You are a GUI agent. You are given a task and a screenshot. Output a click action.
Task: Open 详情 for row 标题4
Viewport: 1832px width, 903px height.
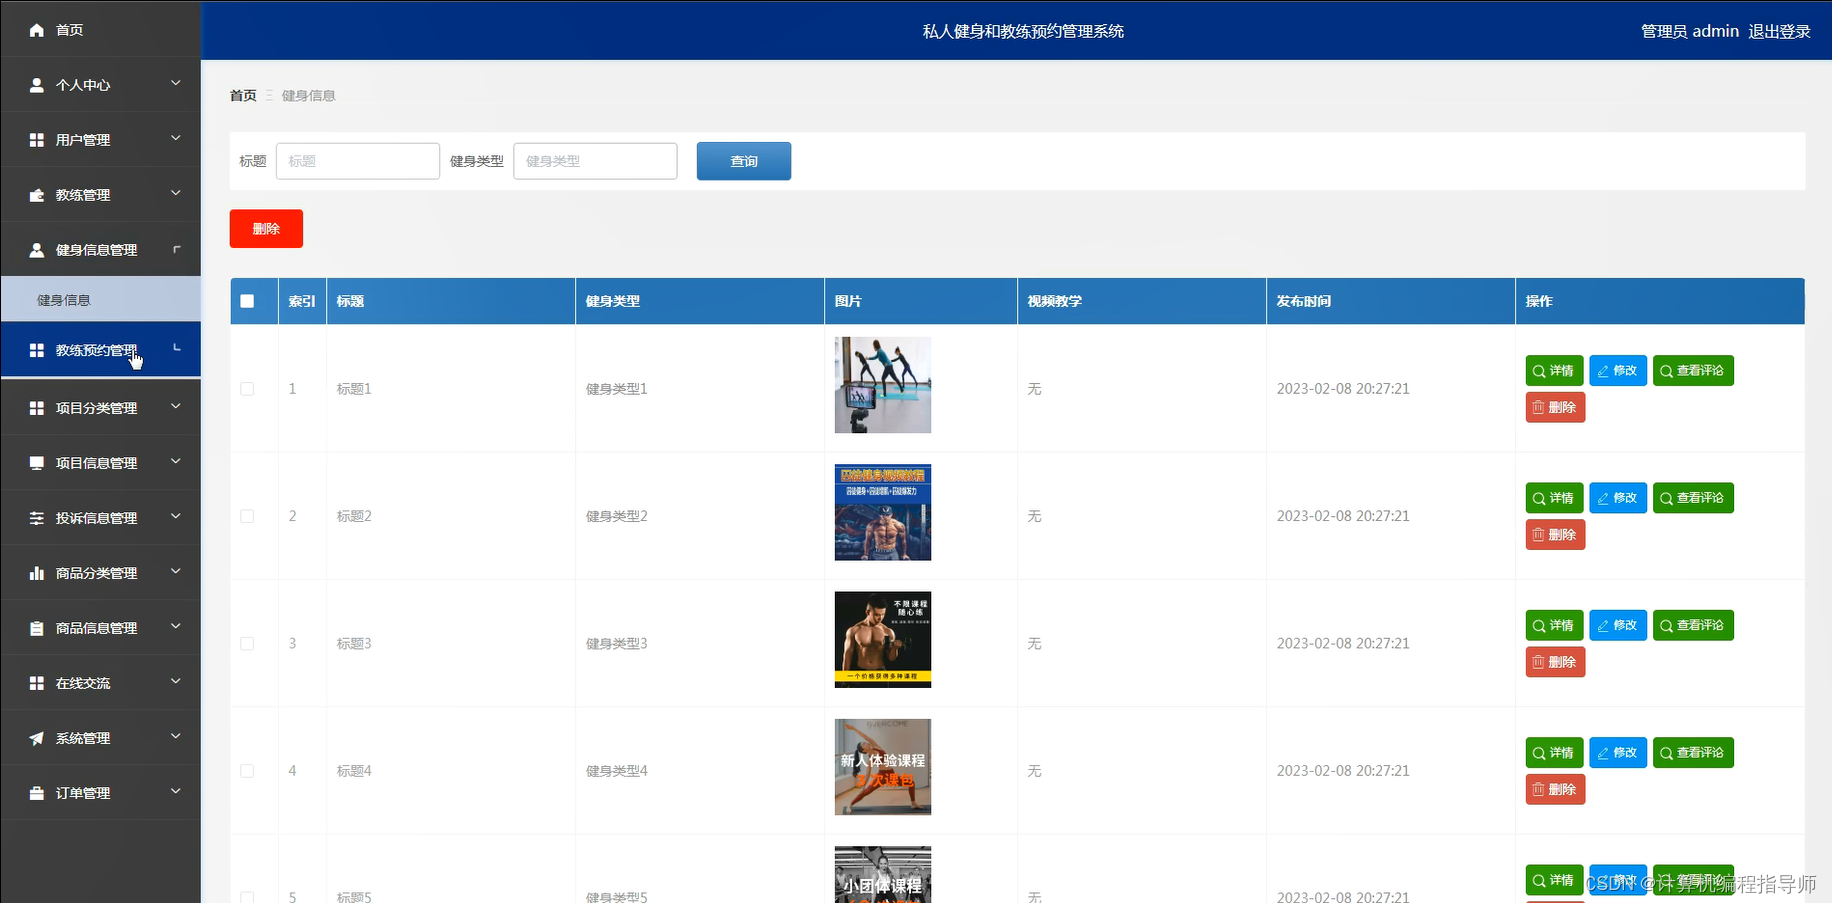pos(1554,753)
